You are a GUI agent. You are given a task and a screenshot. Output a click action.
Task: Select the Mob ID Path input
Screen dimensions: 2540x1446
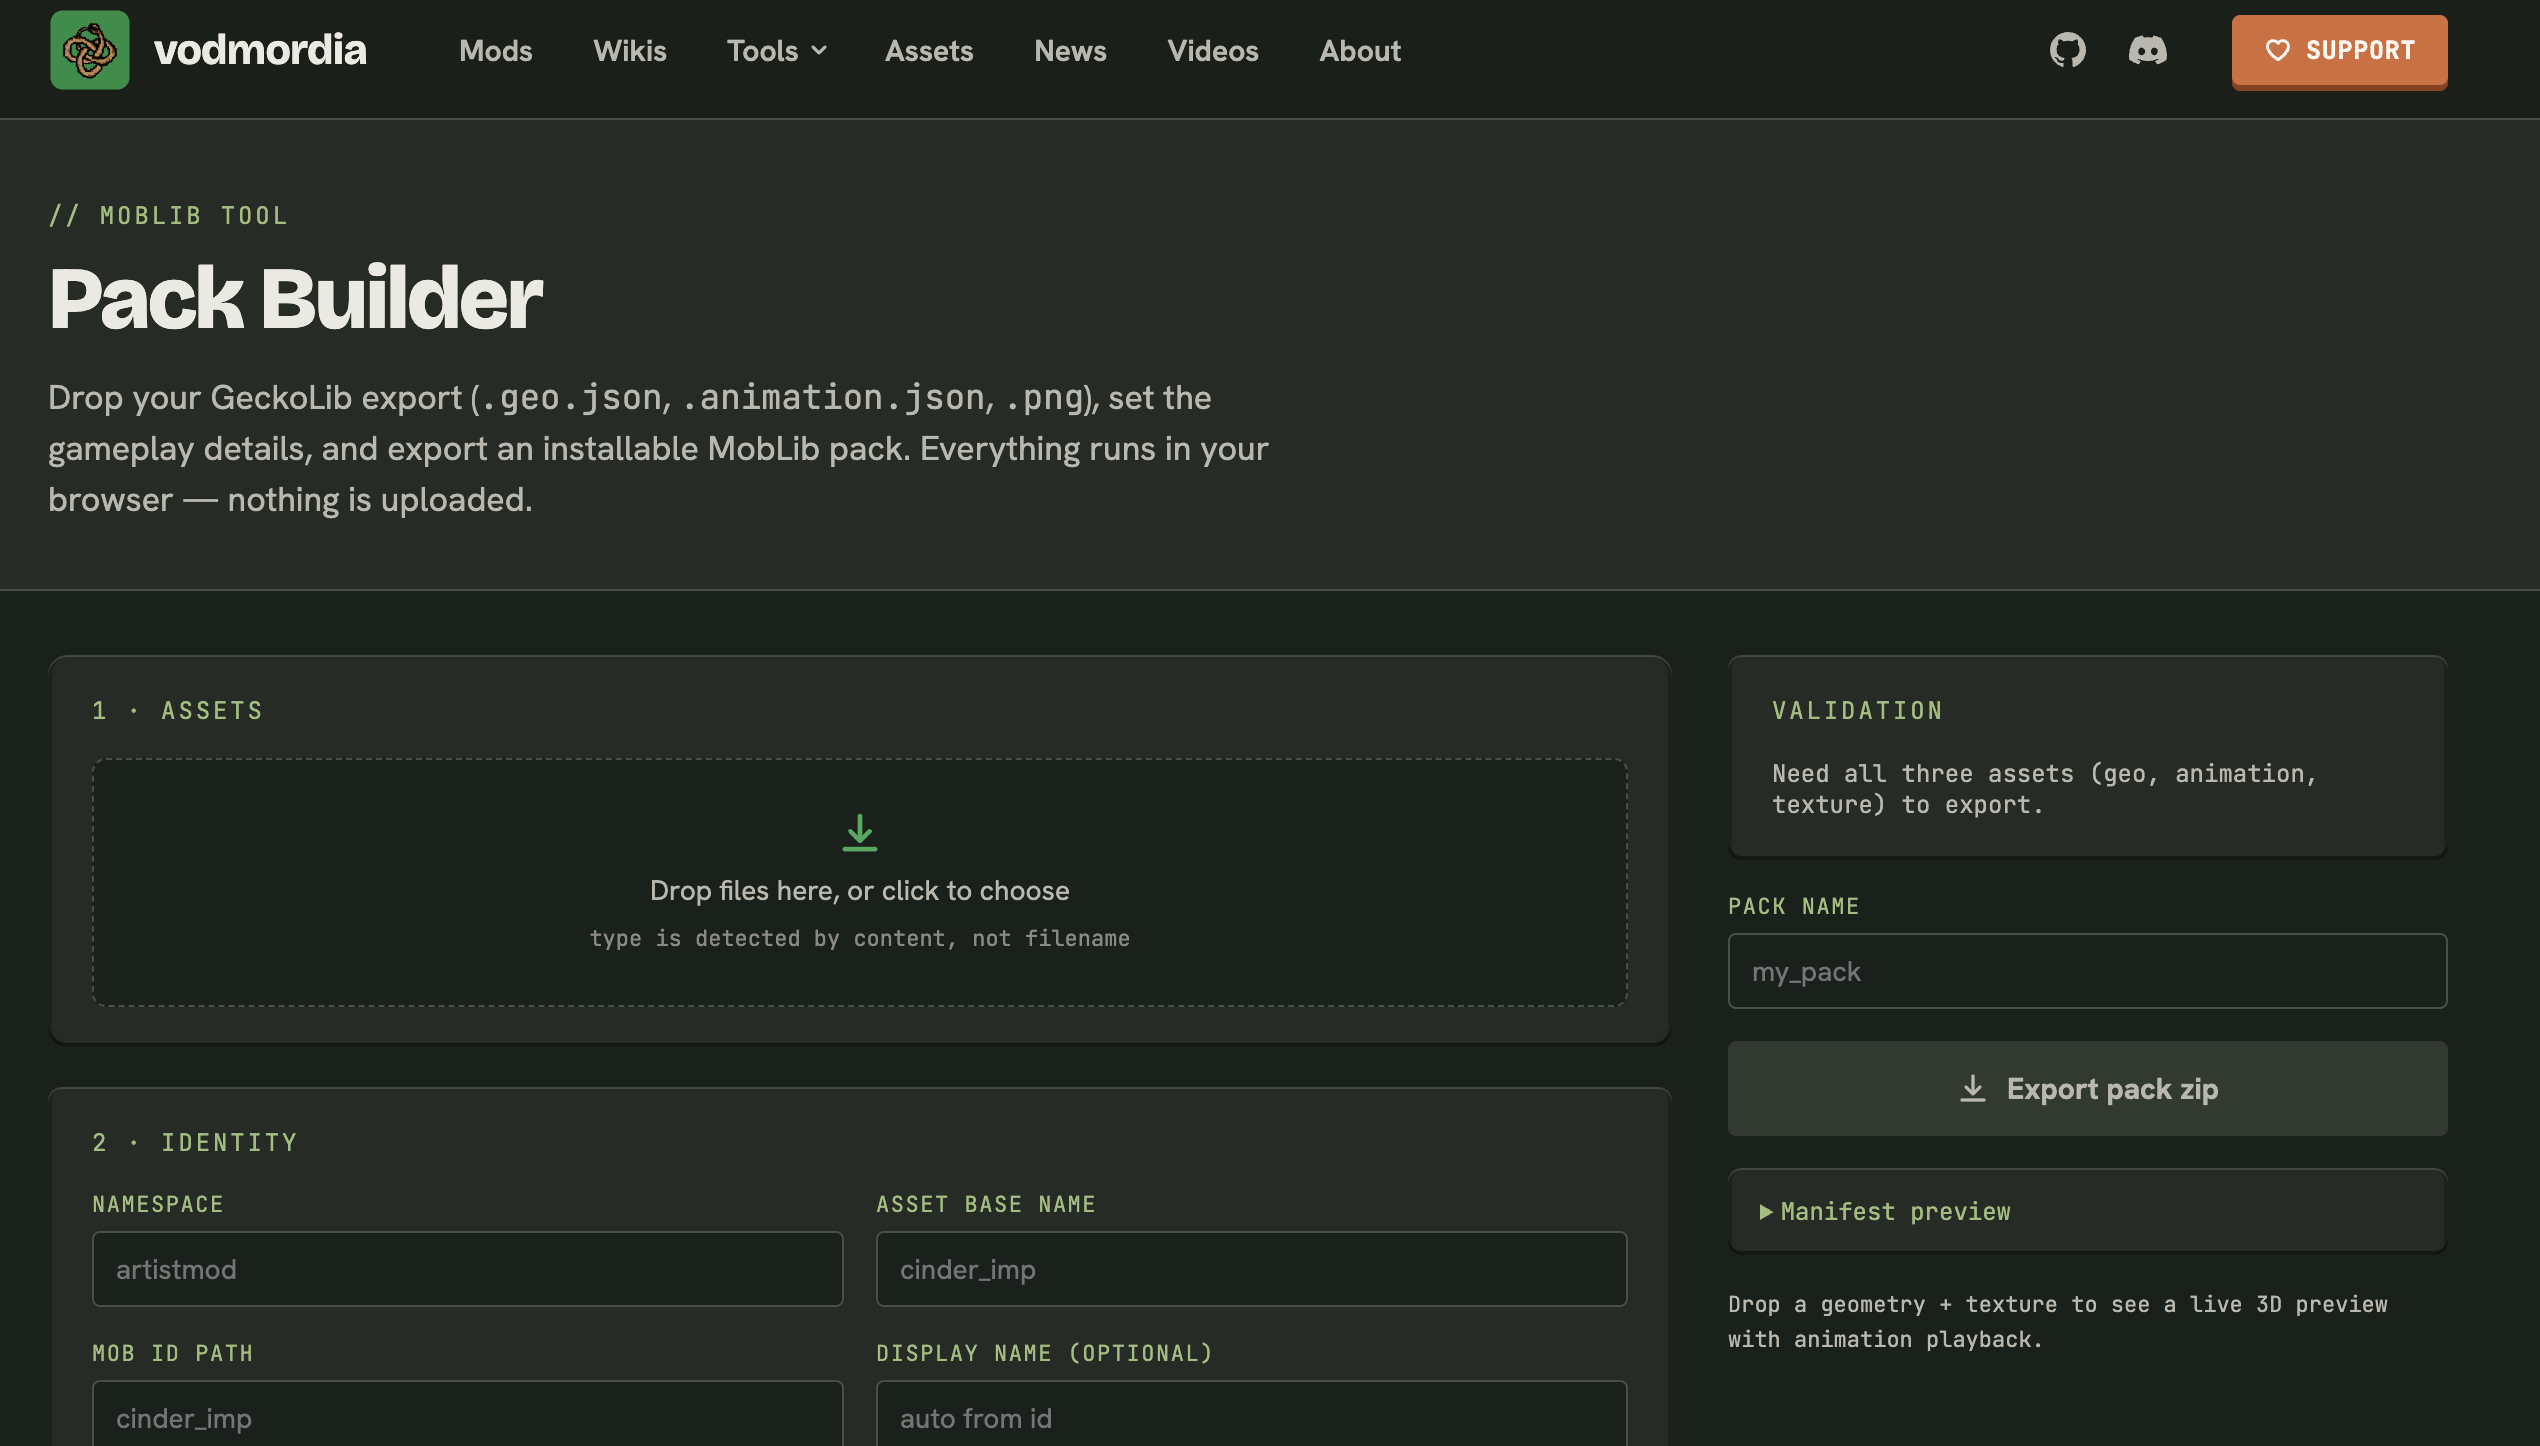pos(467,1415)
